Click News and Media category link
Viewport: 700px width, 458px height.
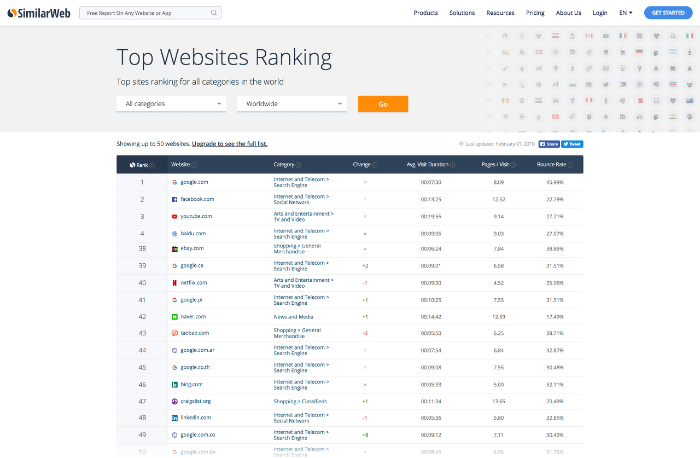pyautogui.click(x=293, y=317)
